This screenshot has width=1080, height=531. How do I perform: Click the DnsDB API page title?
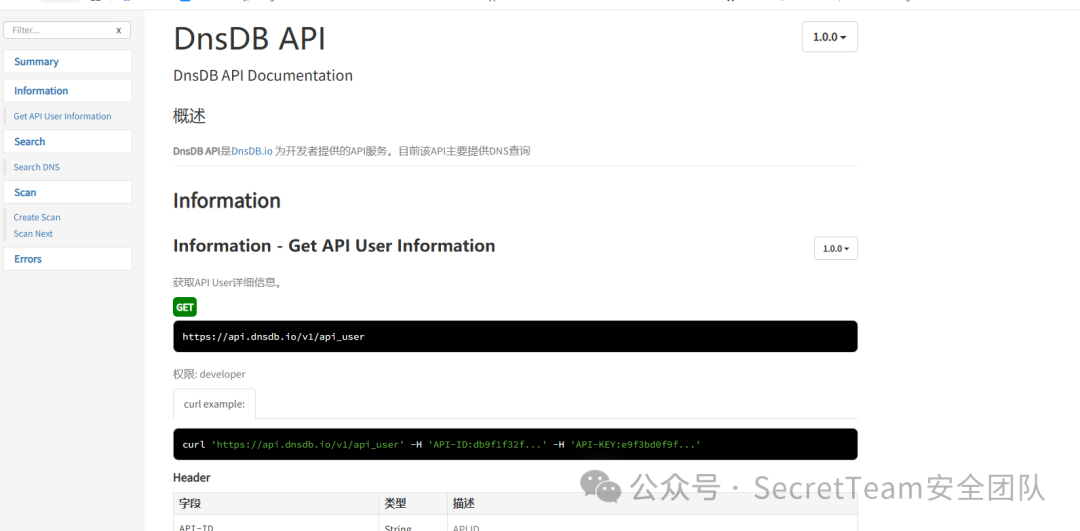(249, 39)
